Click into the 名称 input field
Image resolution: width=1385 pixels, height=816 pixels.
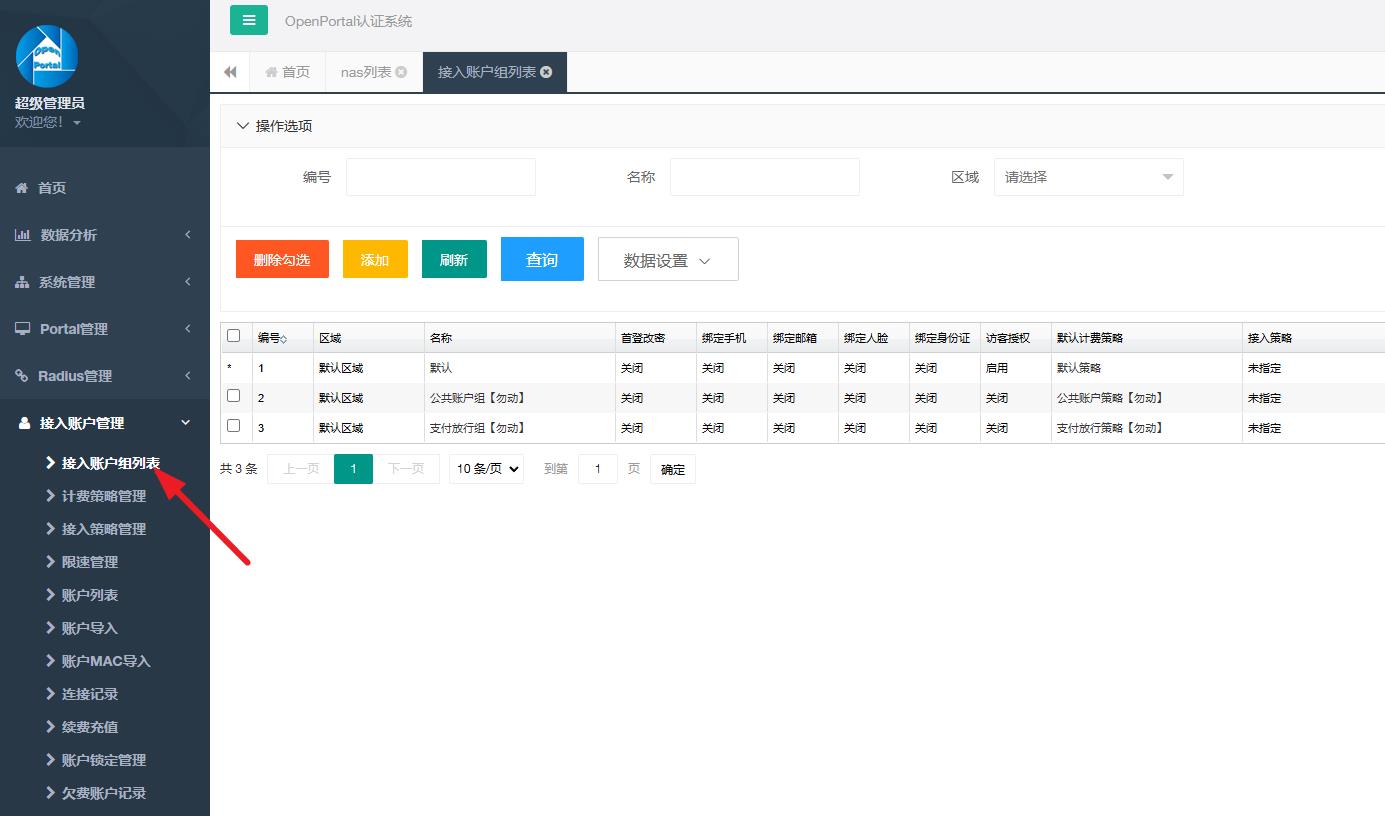[765, 177]
